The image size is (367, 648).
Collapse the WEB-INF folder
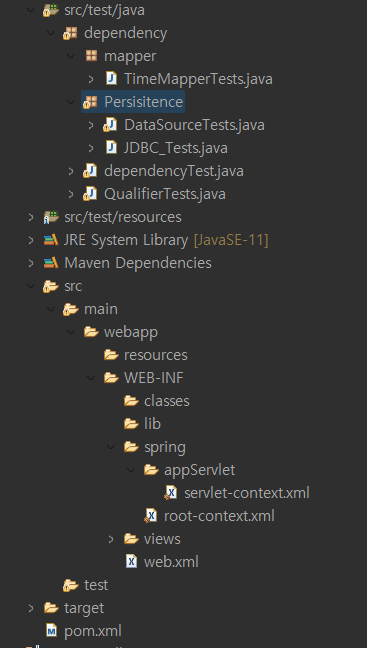click(x=91, y=378)
